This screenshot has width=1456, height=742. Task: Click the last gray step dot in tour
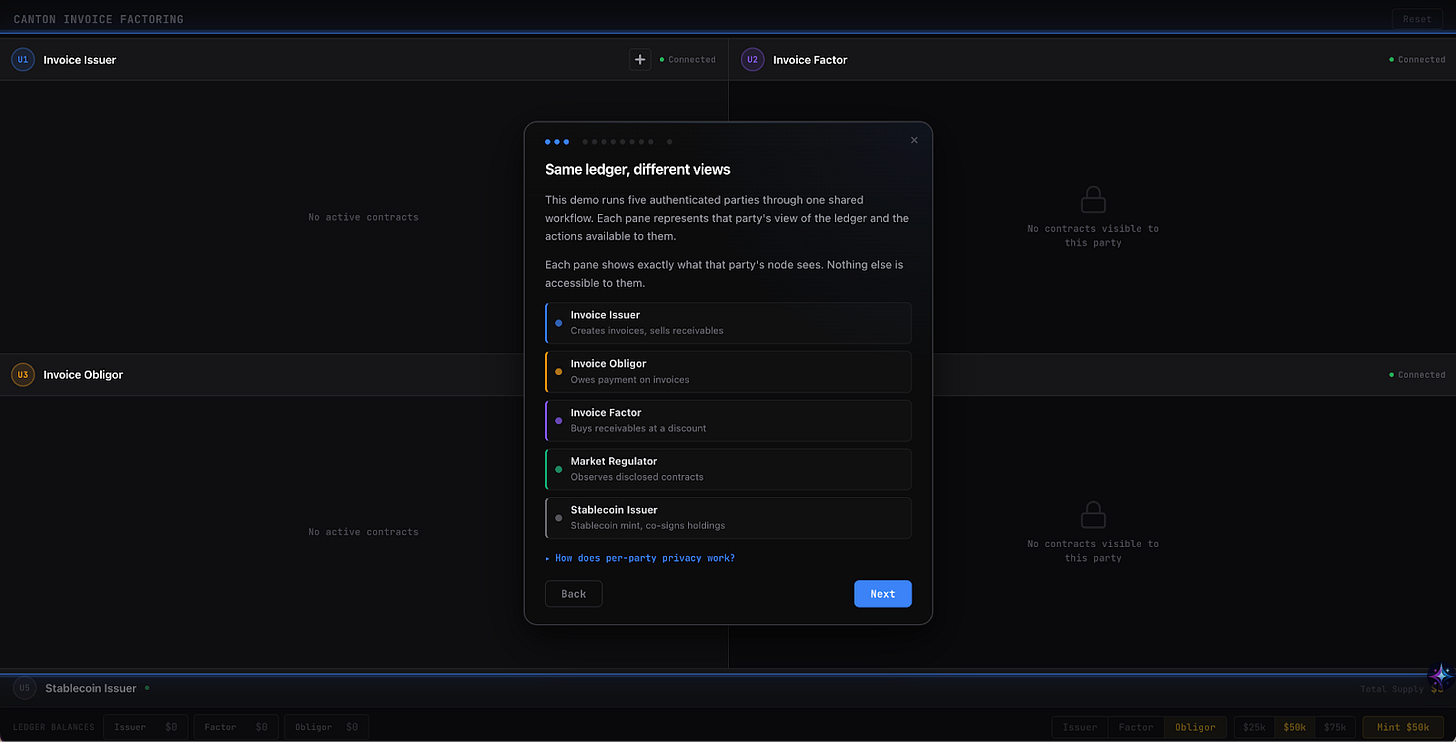670,142
